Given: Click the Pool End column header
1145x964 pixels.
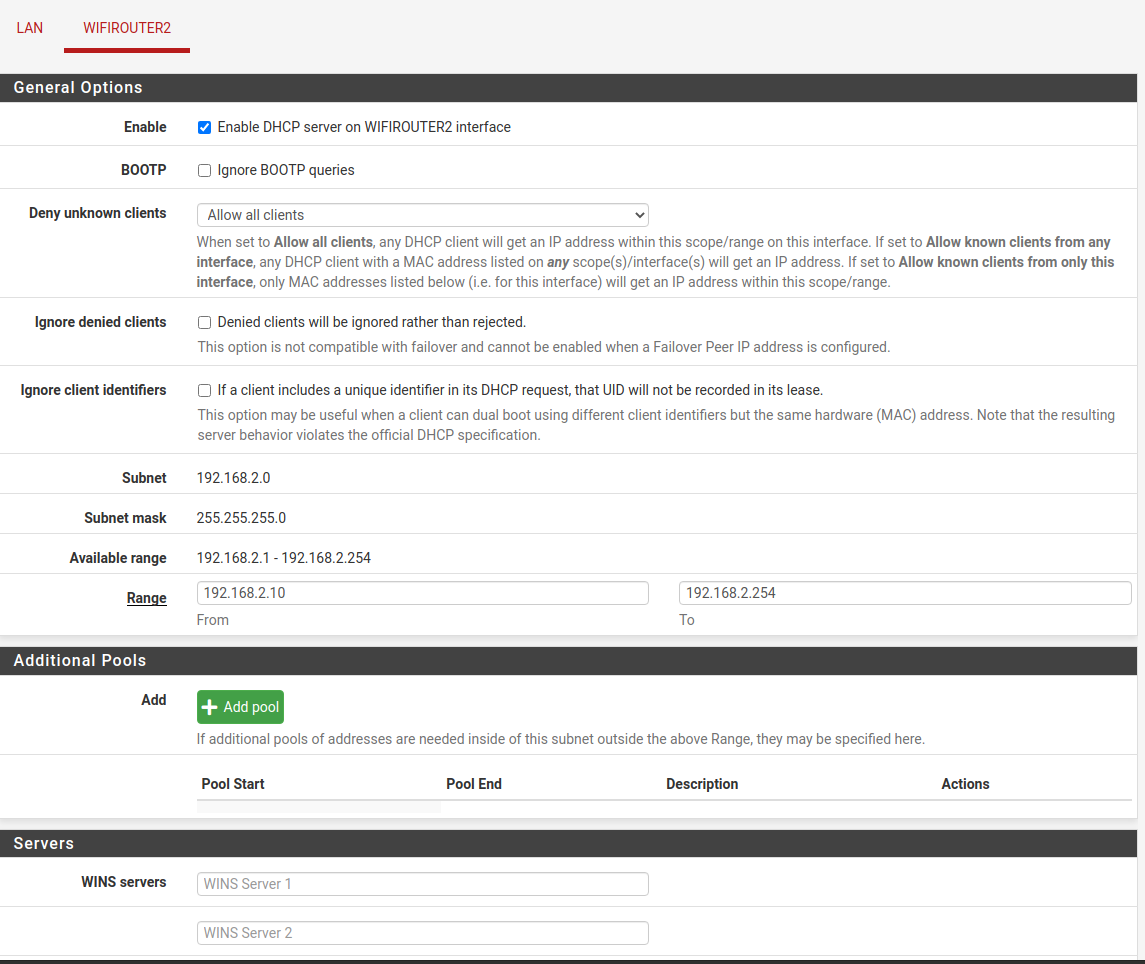Looking at the screenshot, I should 474,784.
